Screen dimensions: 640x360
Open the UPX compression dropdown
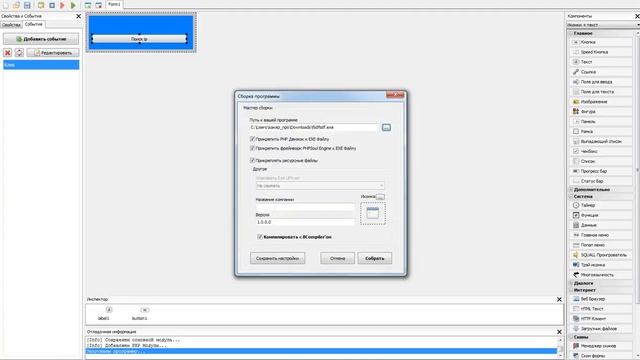(320, 186)
